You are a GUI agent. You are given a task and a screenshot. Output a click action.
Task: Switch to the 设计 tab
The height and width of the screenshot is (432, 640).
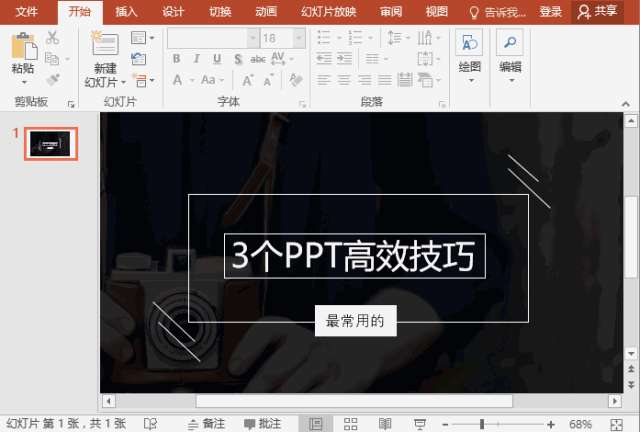click(x=173, y=12)
